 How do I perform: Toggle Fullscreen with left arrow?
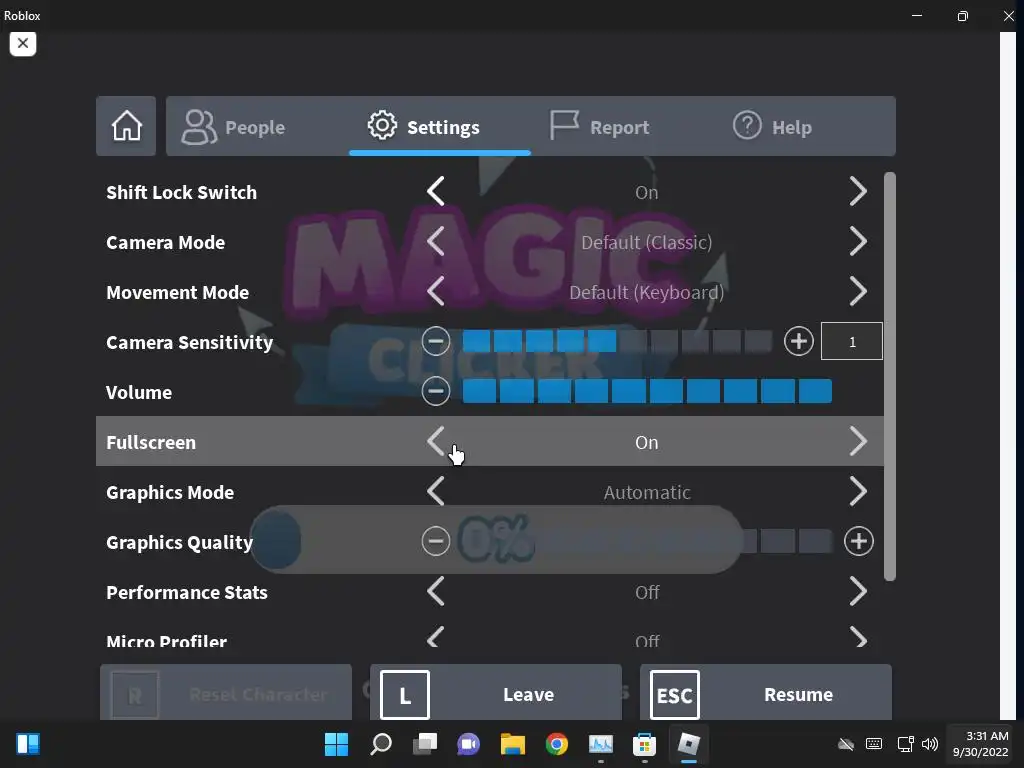436,441
